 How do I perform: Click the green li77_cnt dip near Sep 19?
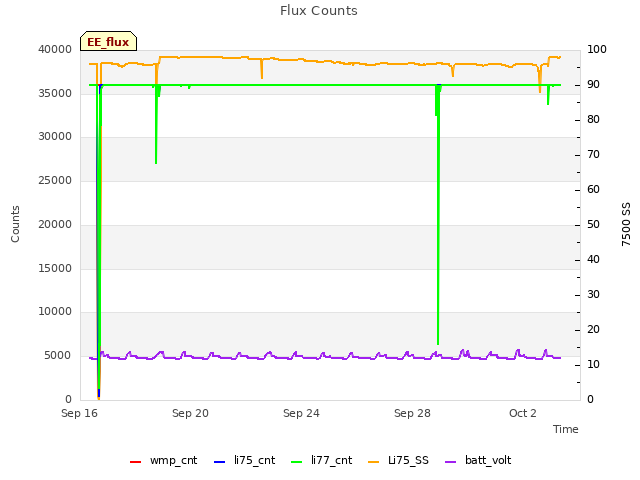click(156, 124)
